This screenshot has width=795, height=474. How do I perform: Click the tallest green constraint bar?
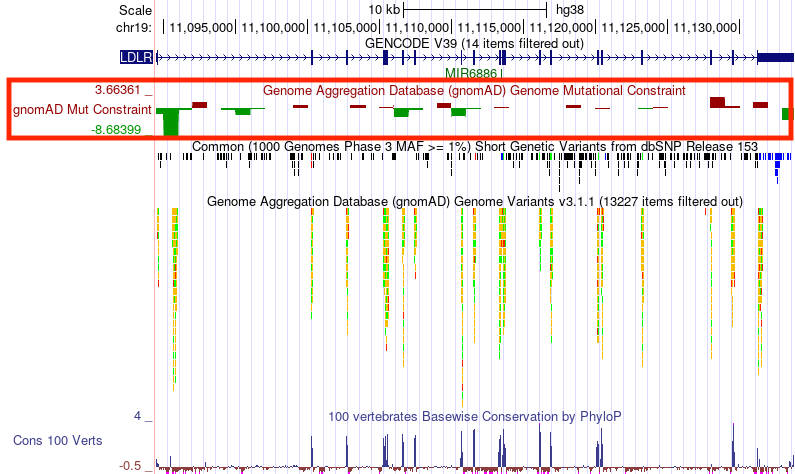(171, 122)
